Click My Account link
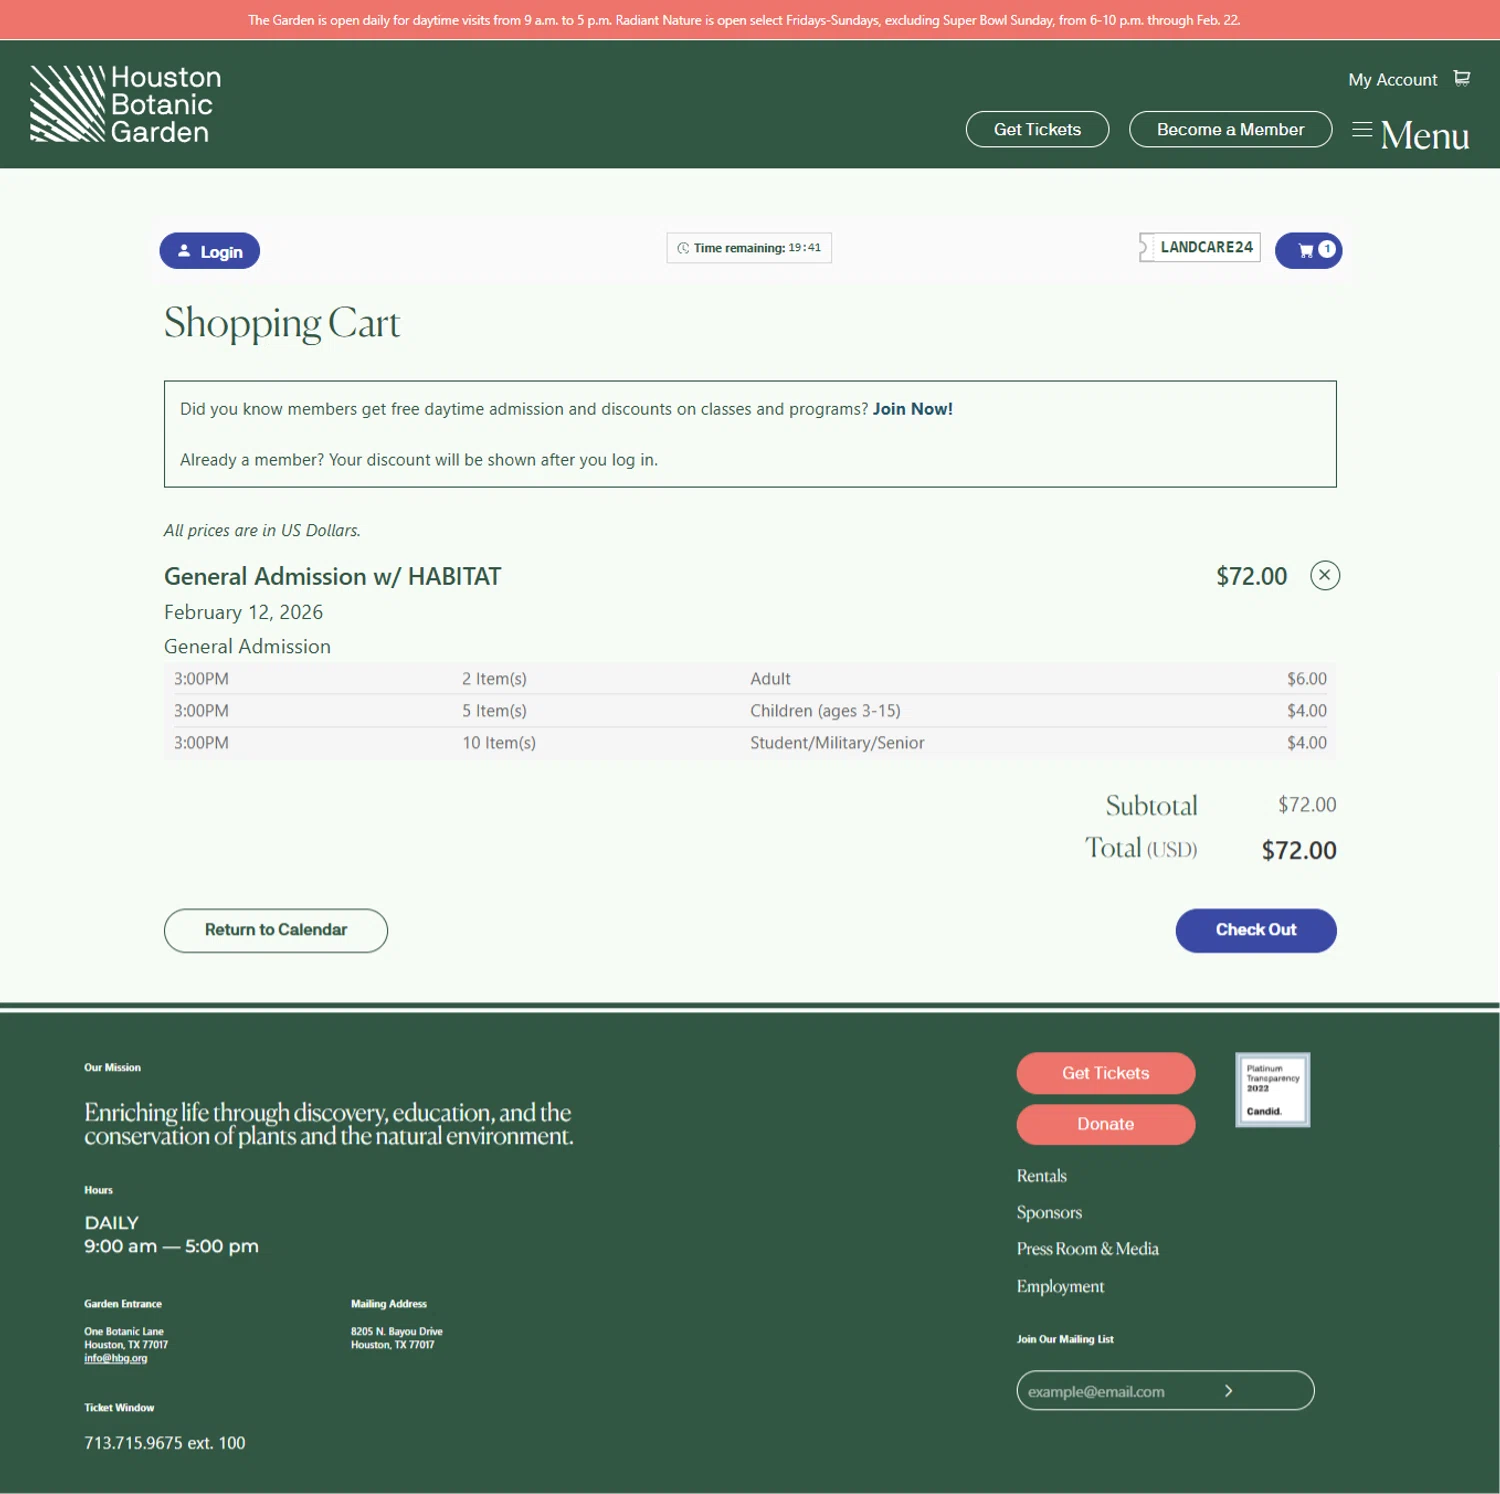 1392,80
